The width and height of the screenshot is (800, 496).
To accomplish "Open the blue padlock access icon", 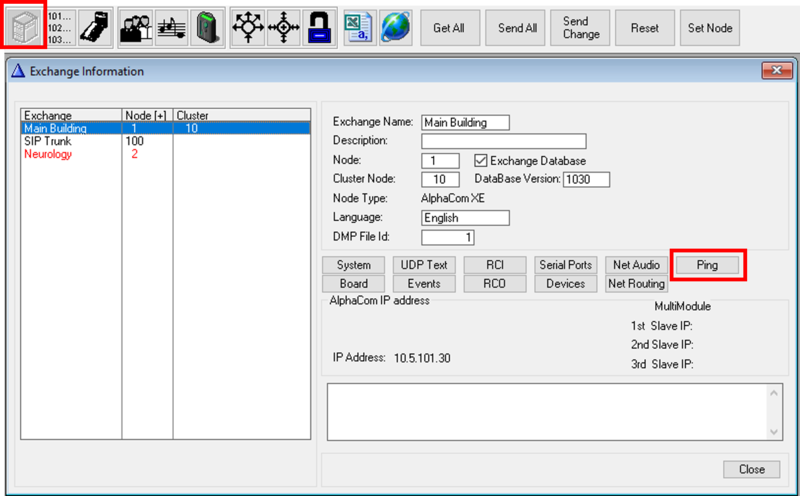I will click(x=319, y=28).
